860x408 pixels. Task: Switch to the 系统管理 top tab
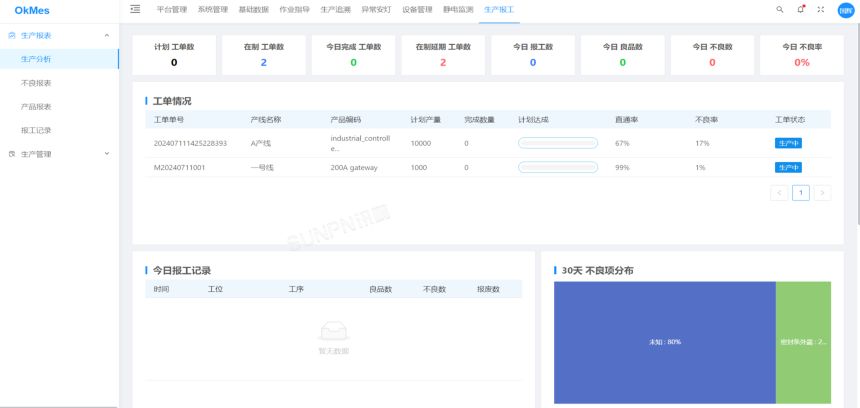pyautogui.click(x=213, y=9)
